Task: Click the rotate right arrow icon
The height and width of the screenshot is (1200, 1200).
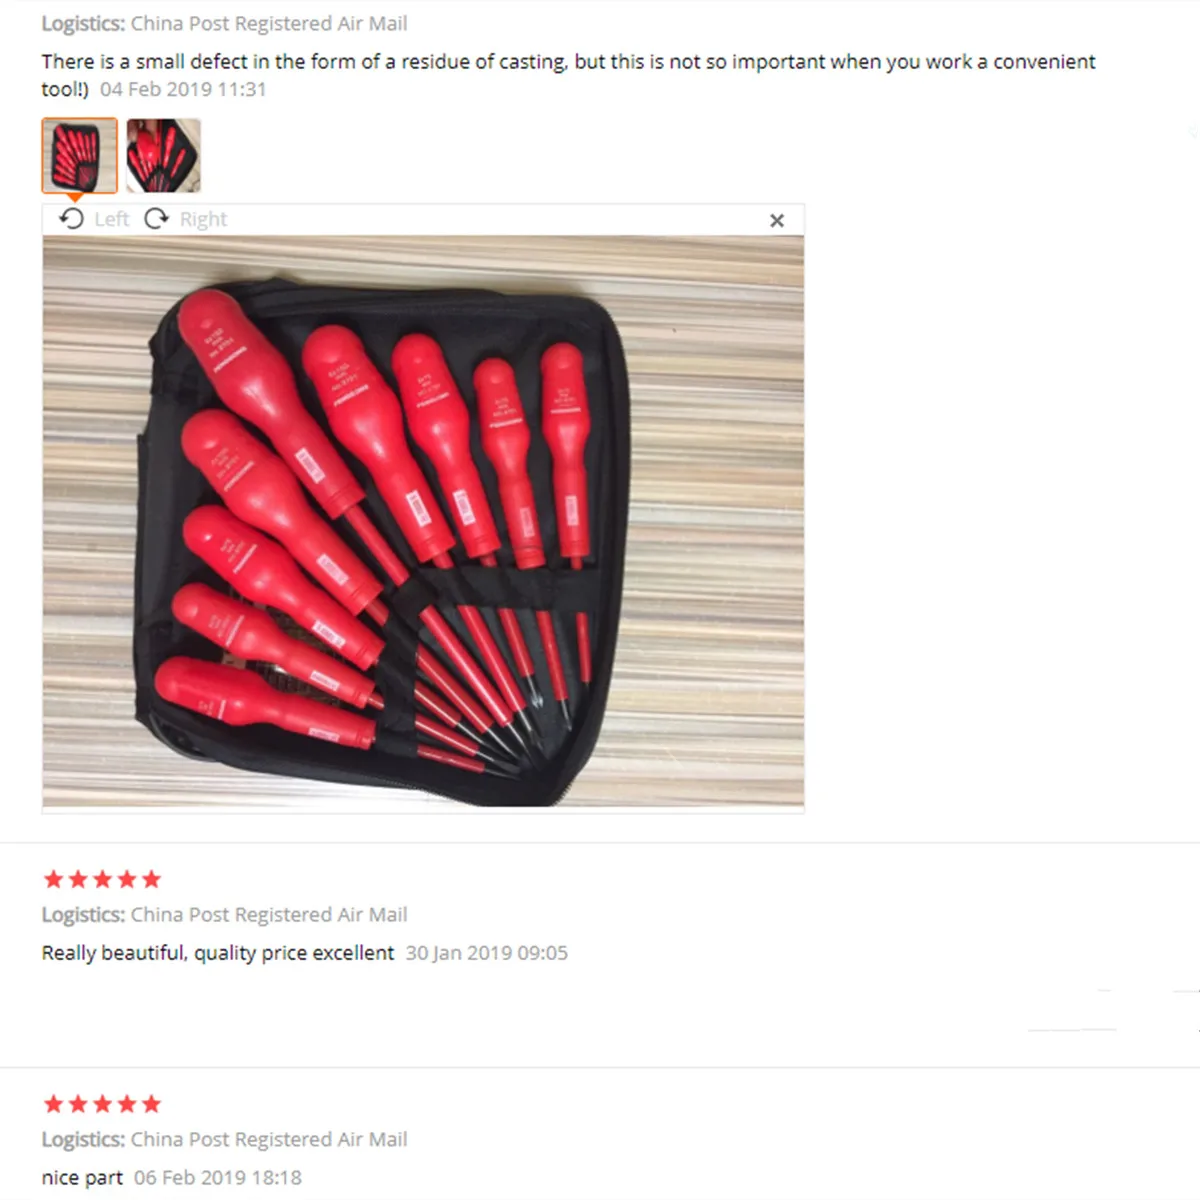Action: click(157, 219)
